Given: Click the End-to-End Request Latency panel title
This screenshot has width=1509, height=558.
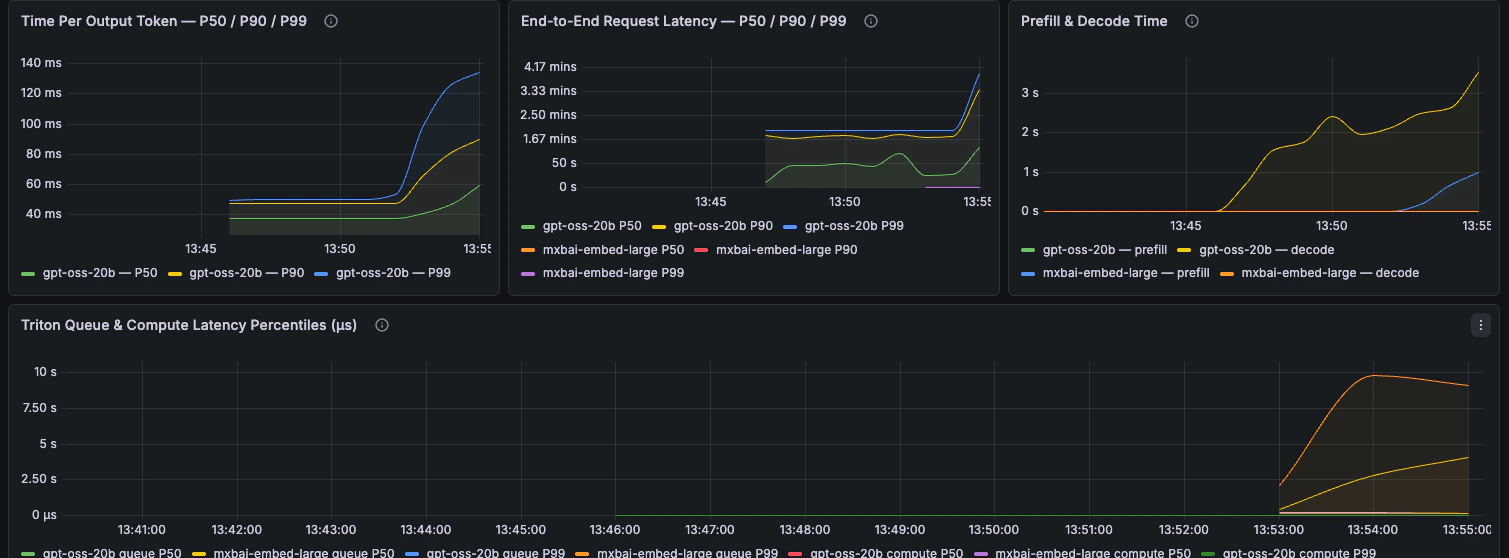Looking at the screenshot, I should [x=683, y=21].
